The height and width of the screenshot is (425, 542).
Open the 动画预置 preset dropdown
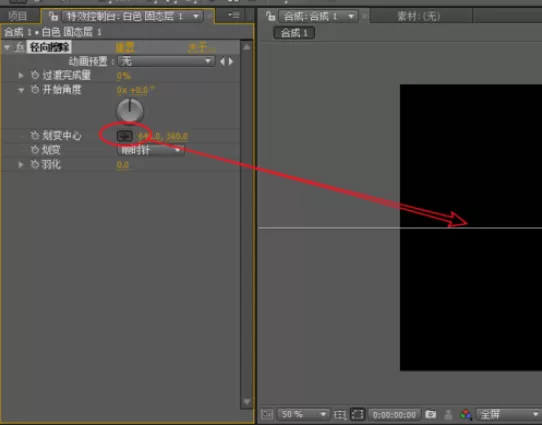(166, 62)
